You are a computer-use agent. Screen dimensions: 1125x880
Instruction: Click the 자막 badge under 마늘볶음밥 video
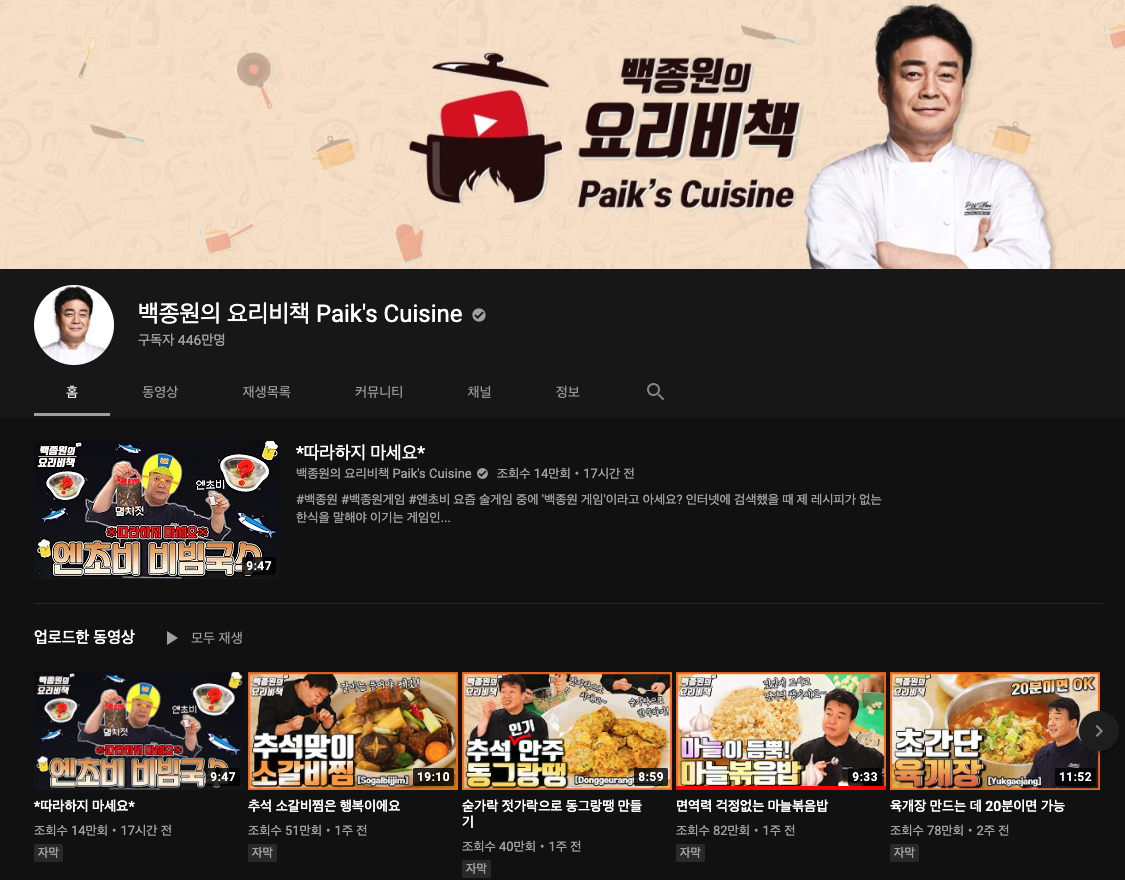tap(690, 852)
